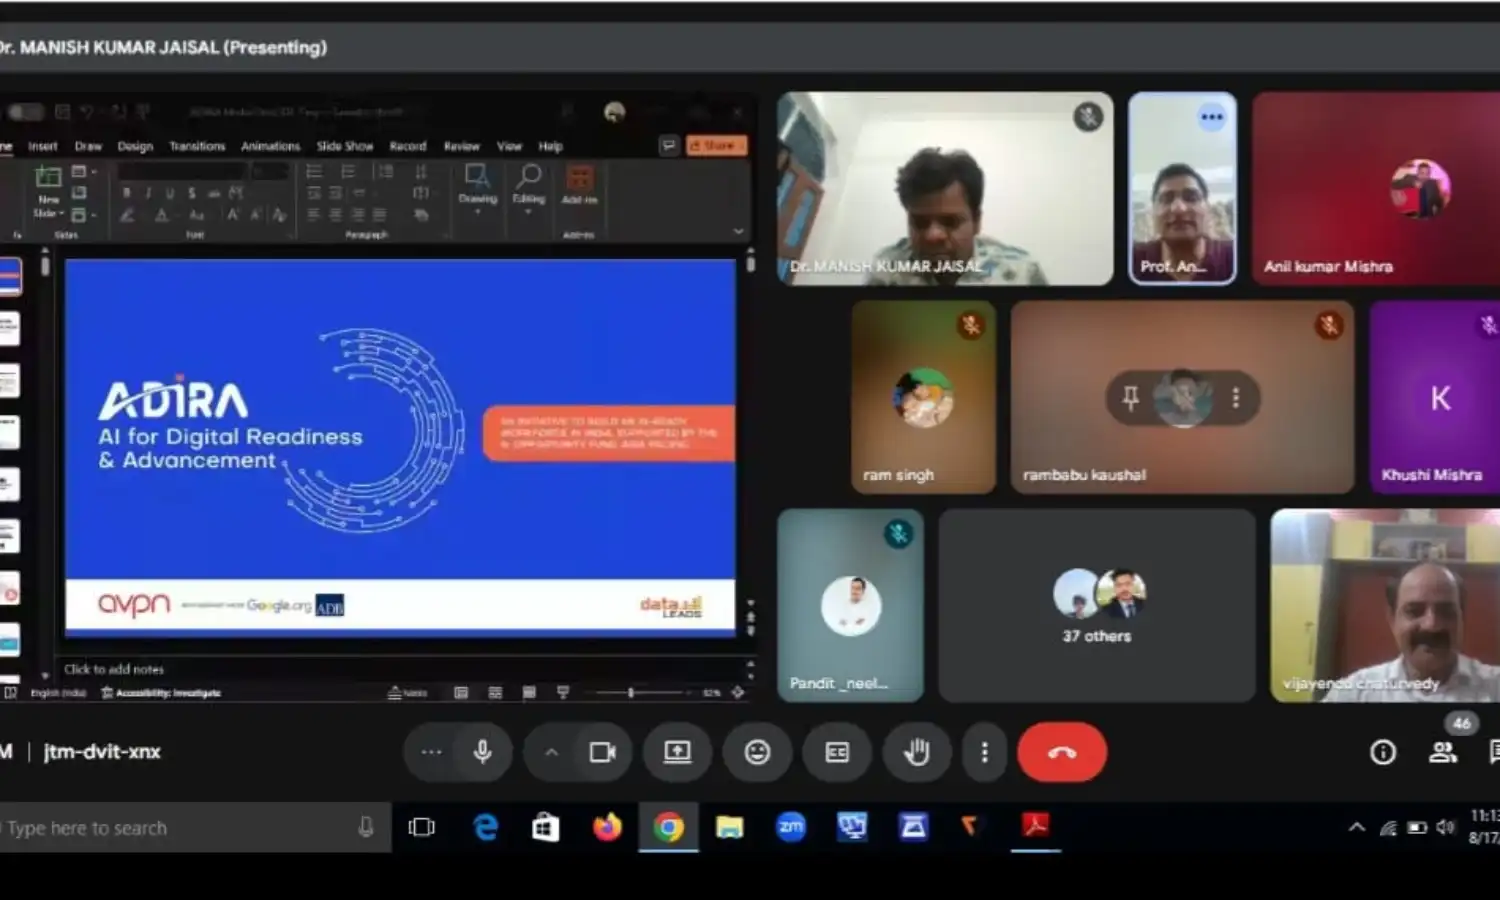The width and height of the screenshot is (1500, 900).
Task: Toggle the AutoSave switch in PowerPoint
Action: pyautogui.click(x=26, y=112)
